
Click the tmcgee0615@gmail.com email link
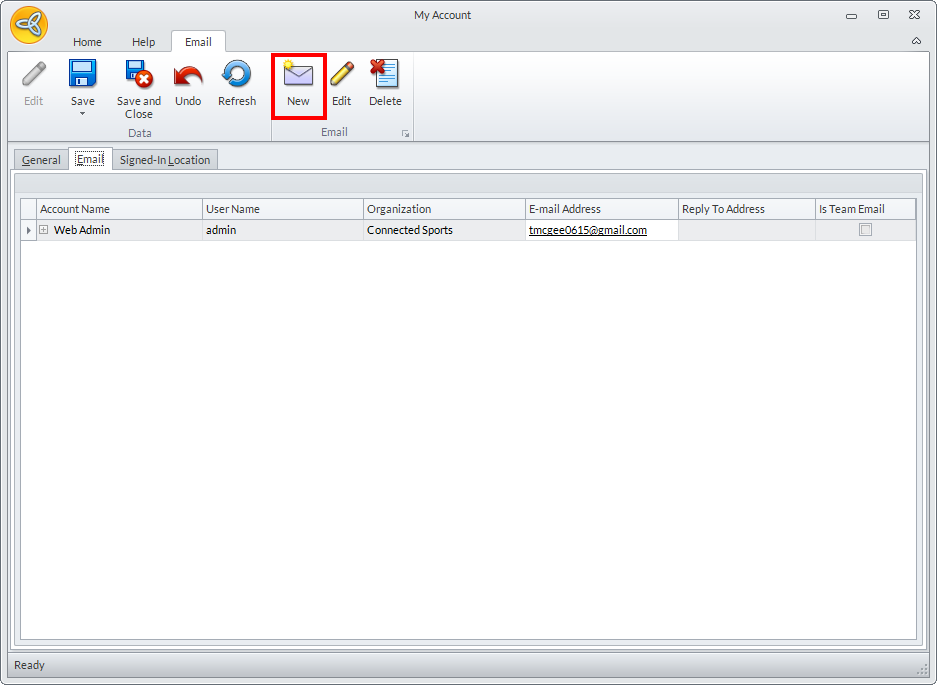coord(587,230)
